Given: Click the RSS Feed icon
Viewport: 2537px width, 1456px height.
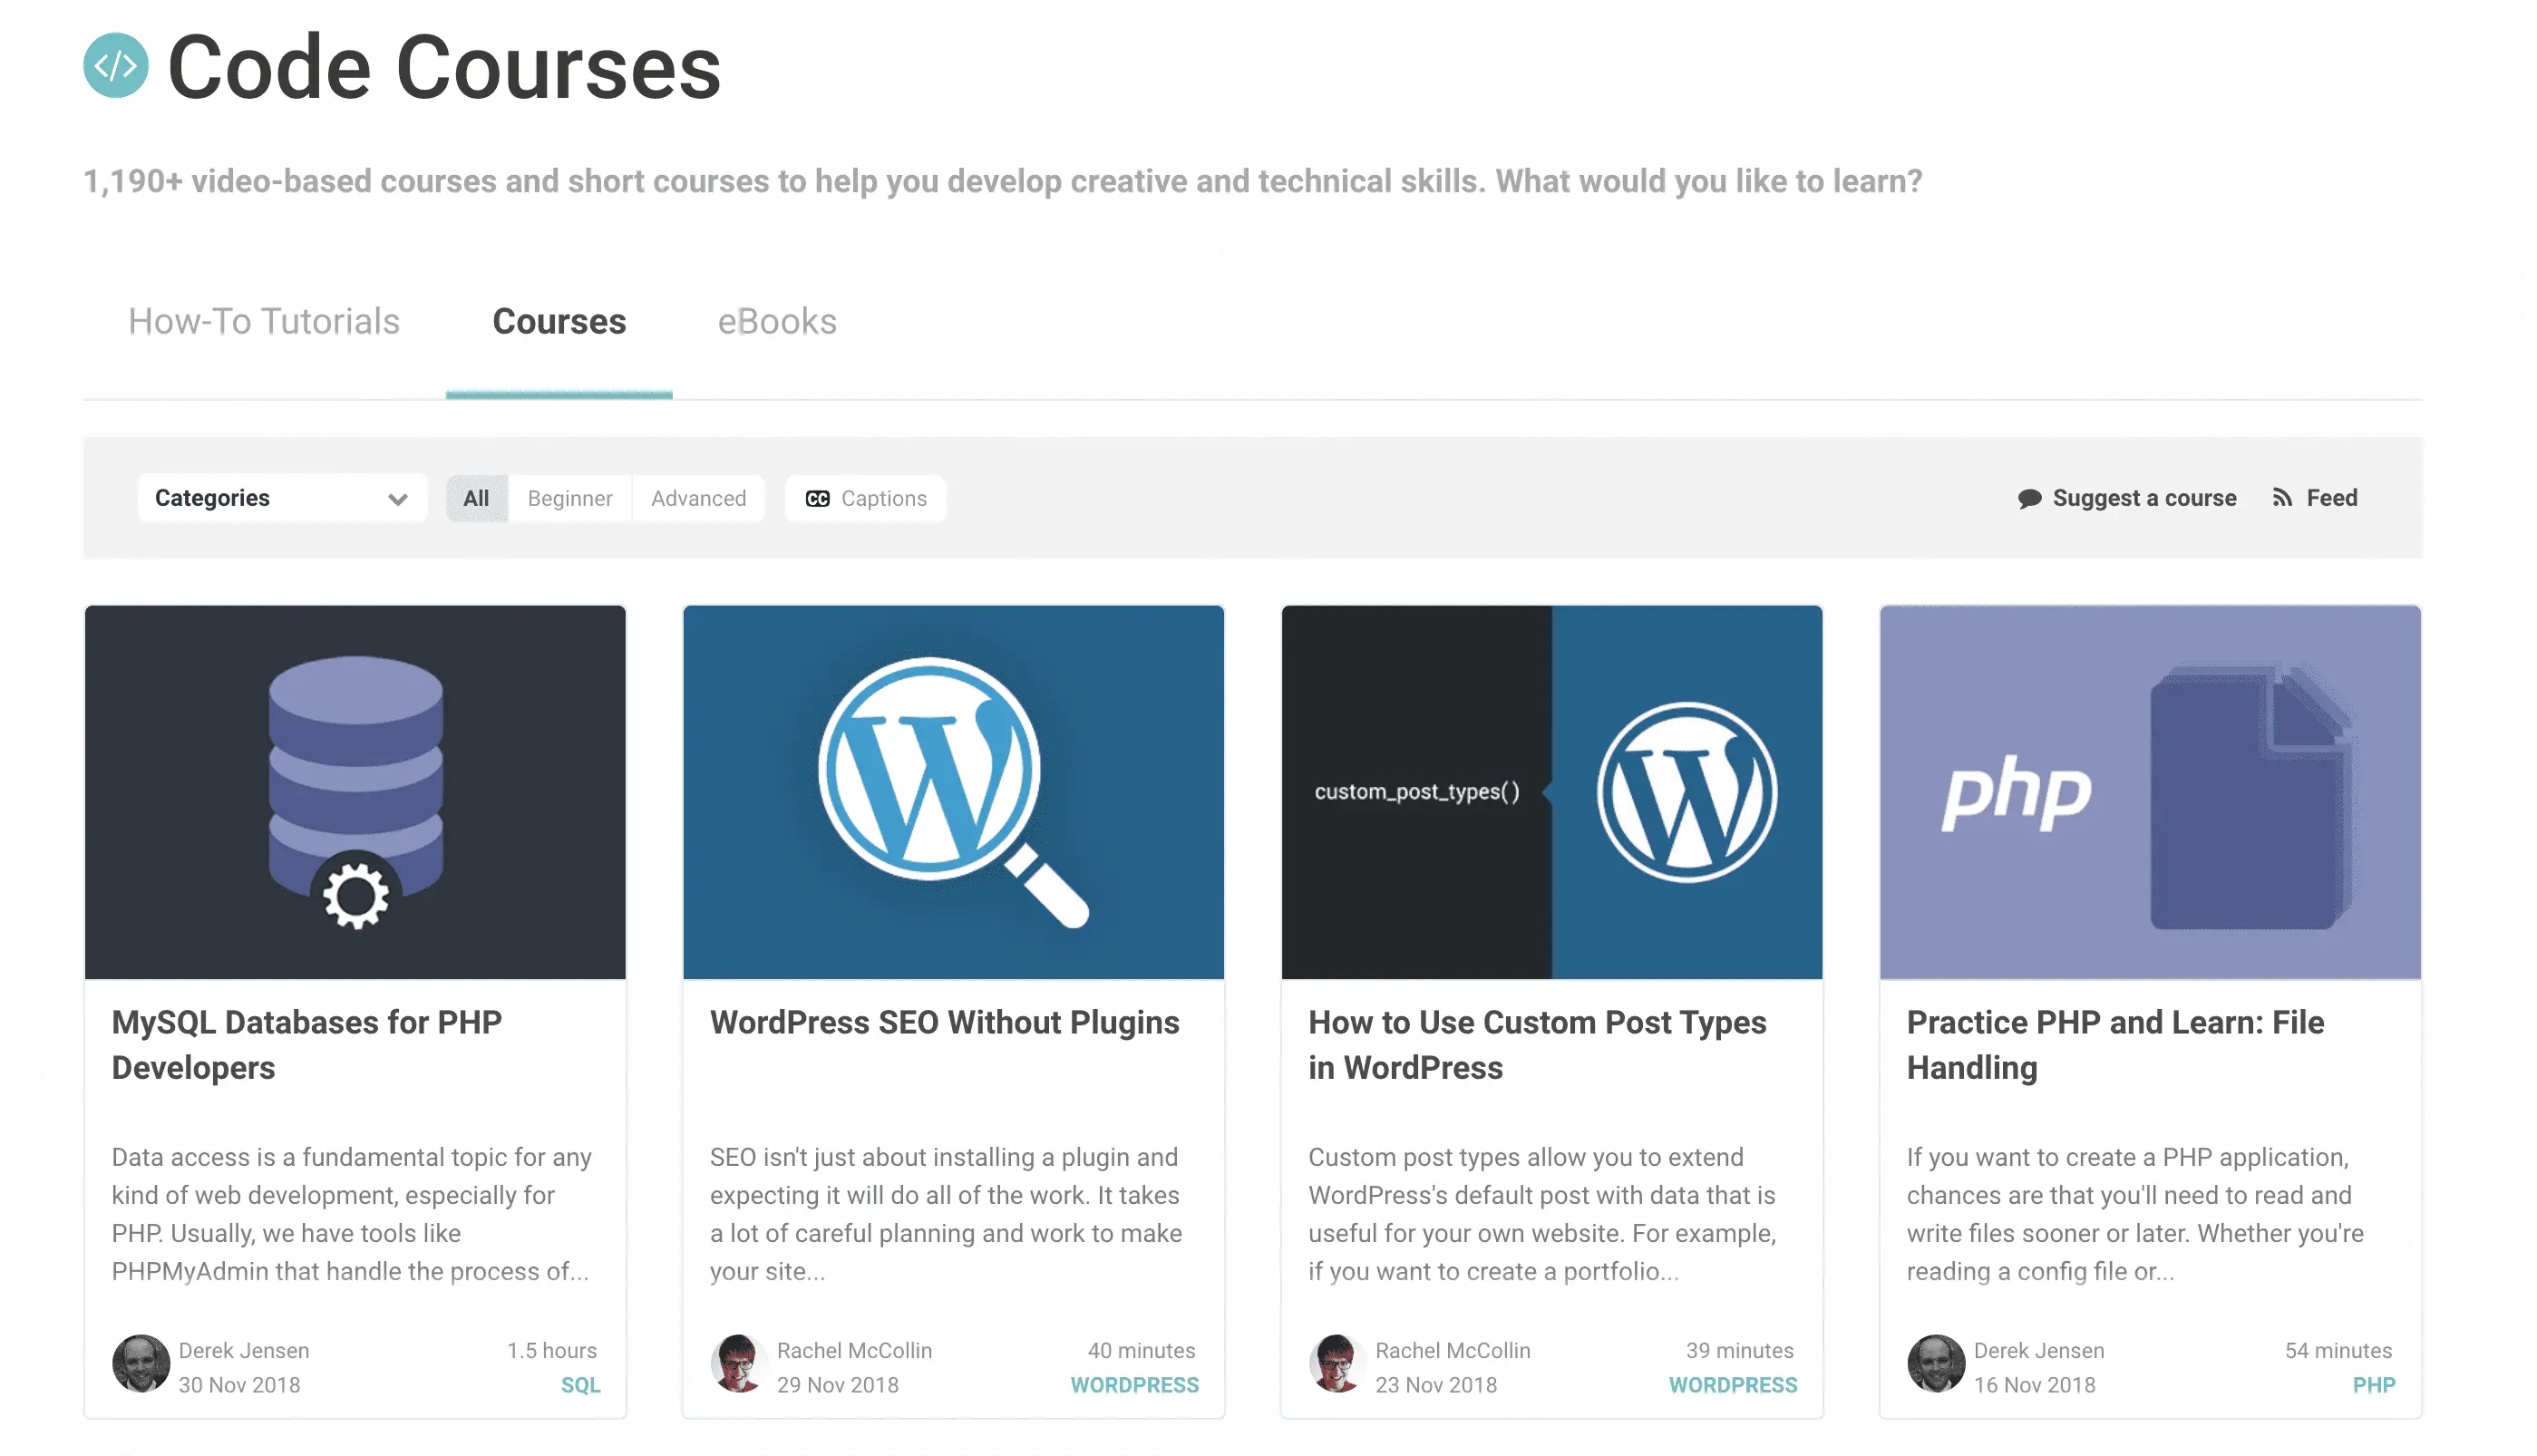Looking at the screenshot, I should click(x=2281, y=497).
